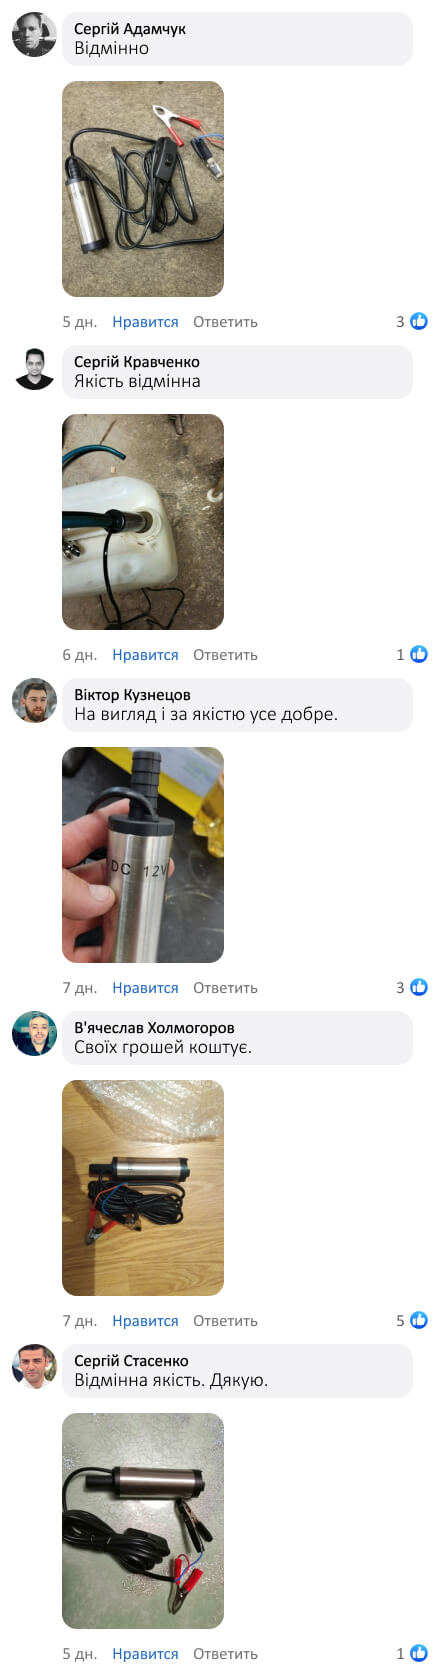Like Віктор Кузнецов's comment via Нравится
The width and height of the screenshot is (440, 1677).
(x=145, y=988)
